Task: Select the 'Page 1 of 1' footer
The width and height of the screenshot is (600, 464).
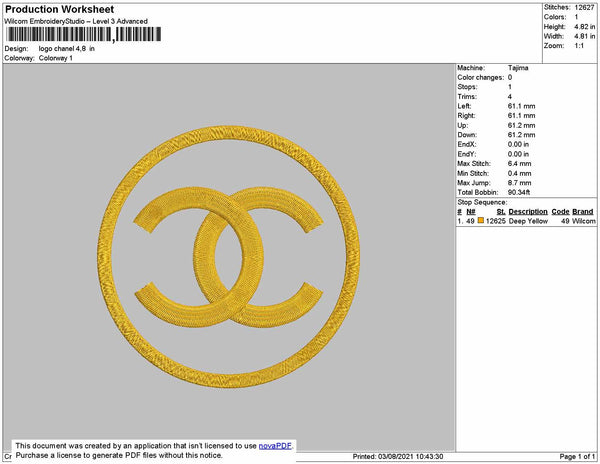Action: (577, 456)
